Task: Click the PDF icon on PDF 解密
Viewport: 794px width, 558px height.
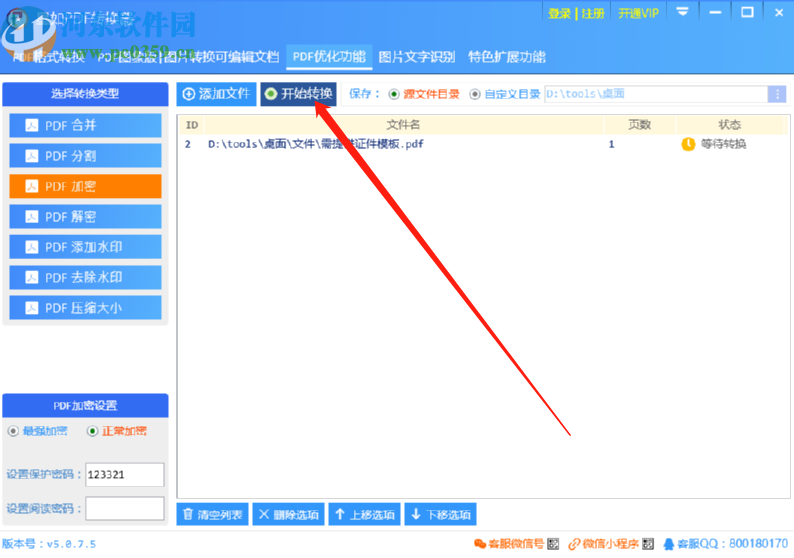Action: pyautogui.click(x=31, y=217)
